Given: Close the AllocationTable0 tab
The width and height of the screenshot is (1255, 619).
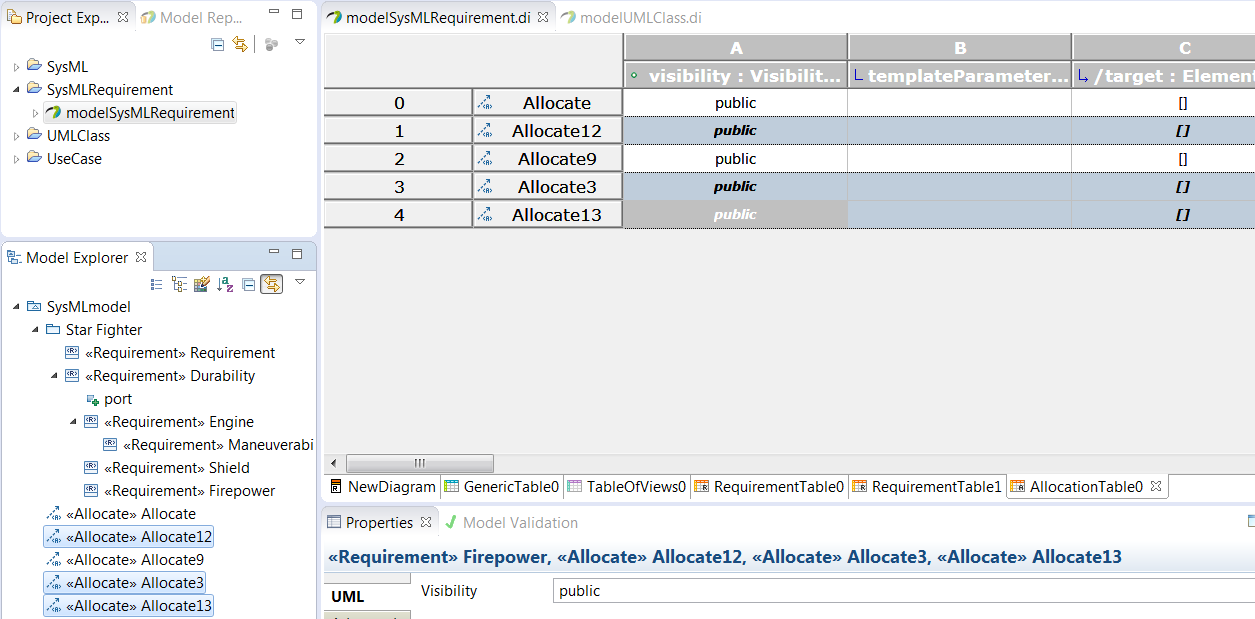Looking at the screenshot, I should [1156, 487].
